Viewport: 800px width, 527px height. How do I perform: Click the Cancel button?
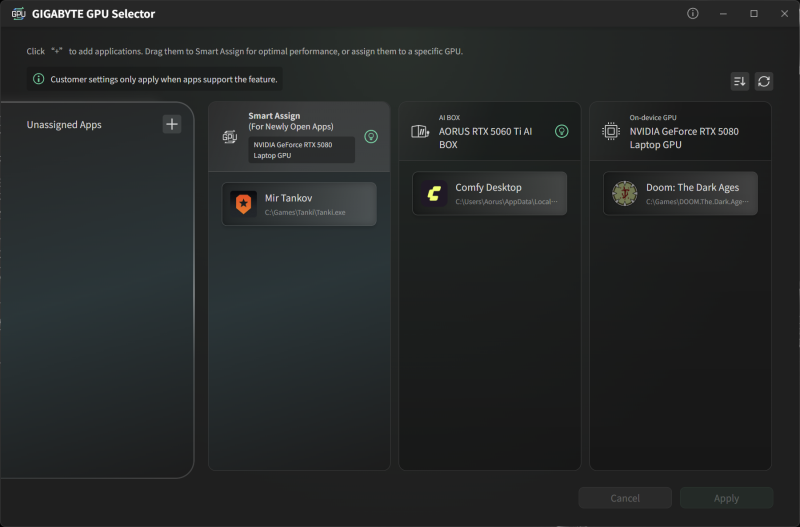625,498
